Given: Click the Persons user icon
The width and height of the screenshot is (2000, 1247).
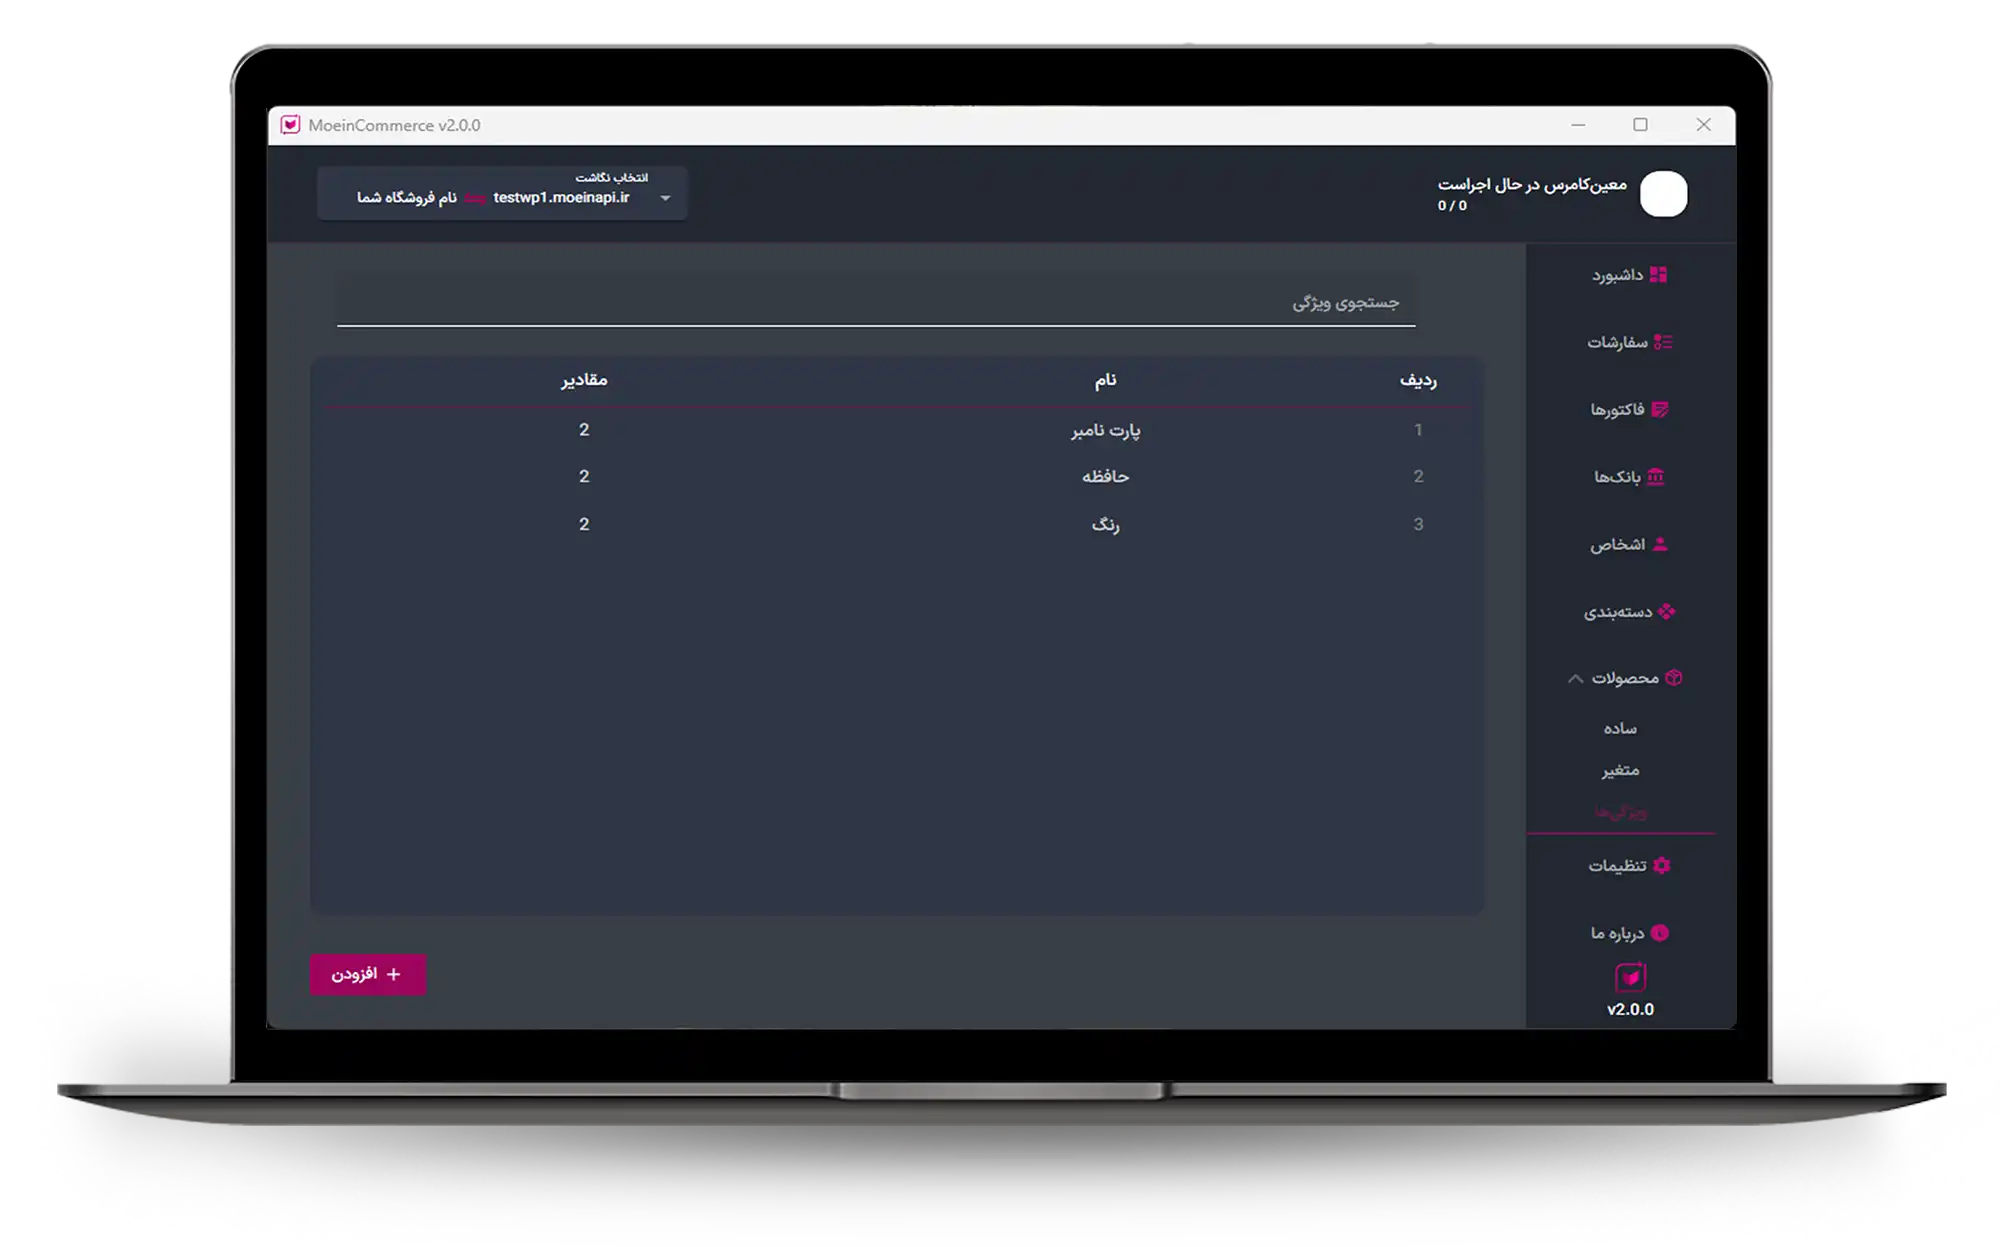Looking at the screenshot, I should tap(1660, 544).
